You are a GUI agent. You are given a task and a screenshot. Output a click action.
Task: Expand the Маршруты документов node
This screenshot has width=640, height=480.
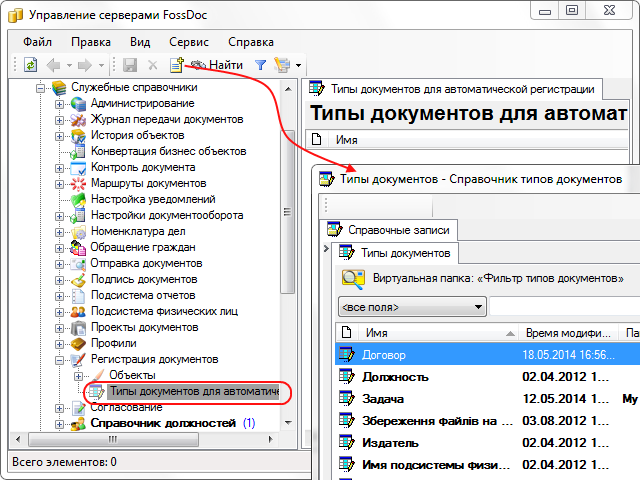click(60, 184)
